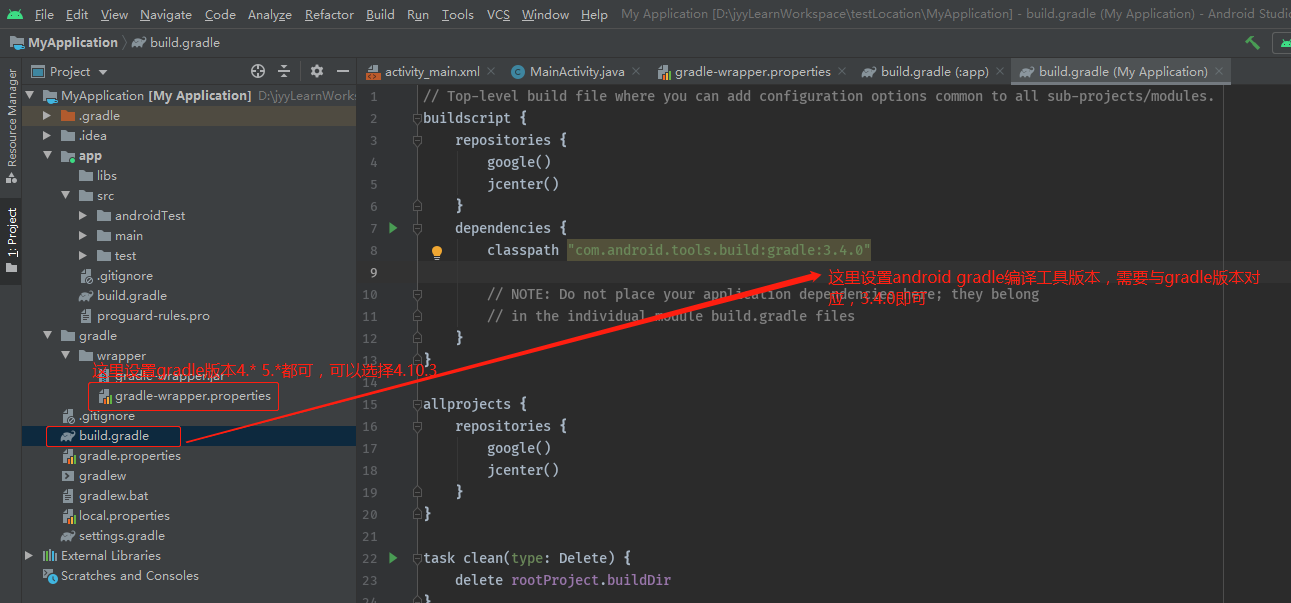Open the Refactor menu

329,14
